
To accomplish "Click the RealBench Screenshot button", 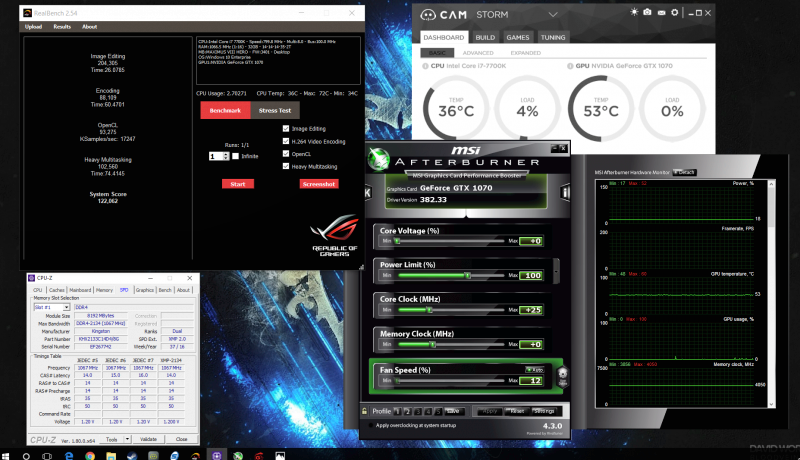I will [x=319, y=184].
